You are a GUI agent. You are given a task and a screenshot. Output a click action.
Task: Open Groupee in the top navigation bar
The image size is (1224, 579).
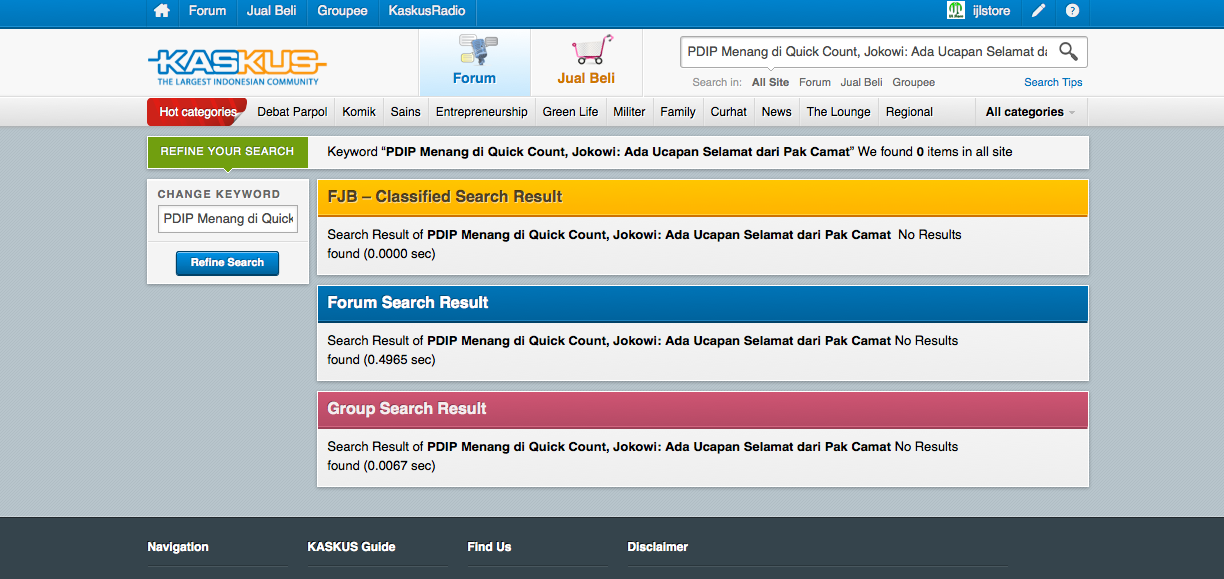point(343,11)
